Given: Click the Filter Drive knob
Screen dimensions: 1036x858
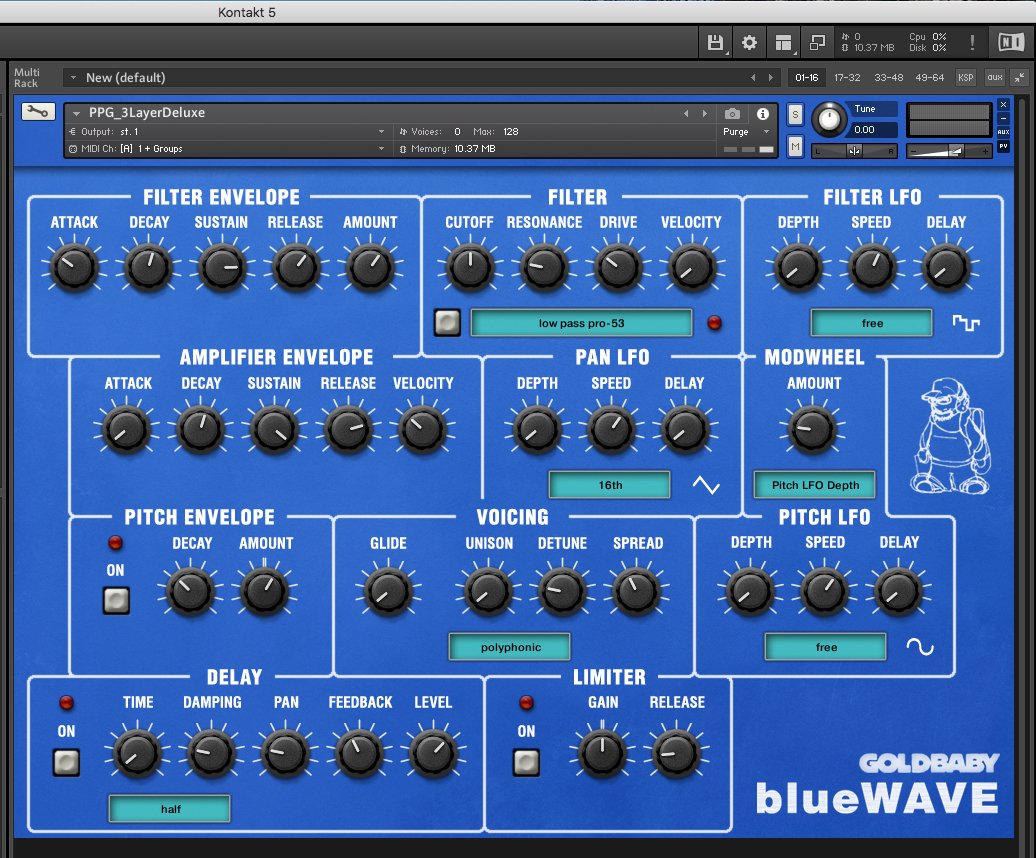Looking at the screenshot, I should 618,267.
